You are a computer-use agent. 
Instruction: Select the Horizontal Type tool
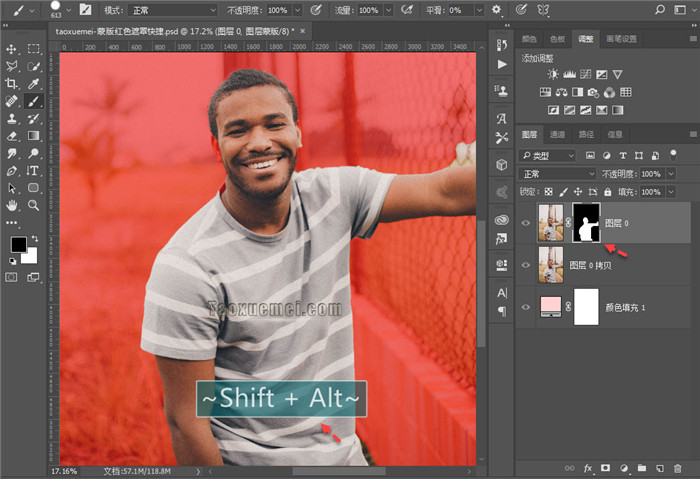click(33, 170)
